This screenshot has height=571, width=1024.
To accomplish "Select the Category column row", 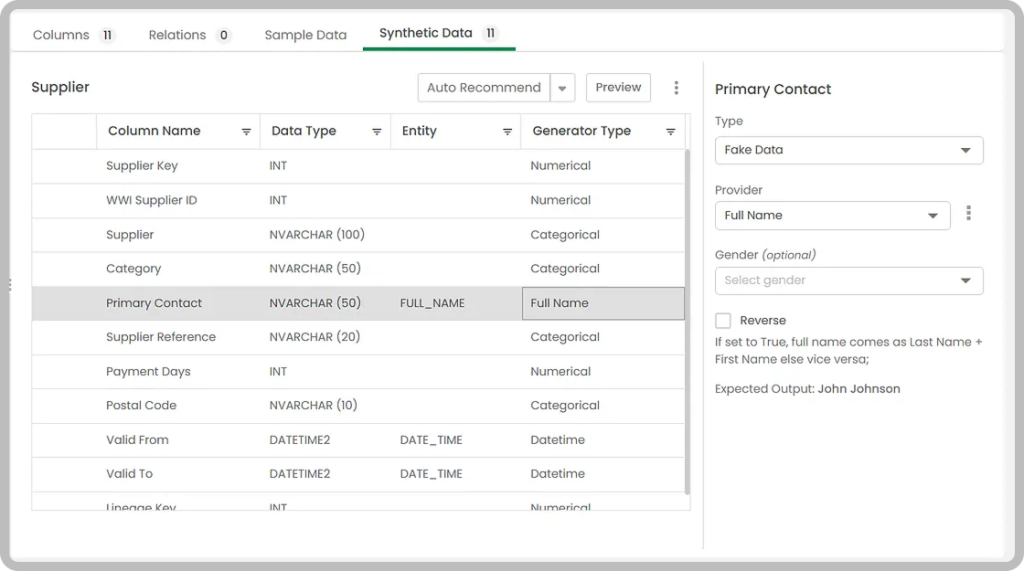I will [x=358, y=269].
